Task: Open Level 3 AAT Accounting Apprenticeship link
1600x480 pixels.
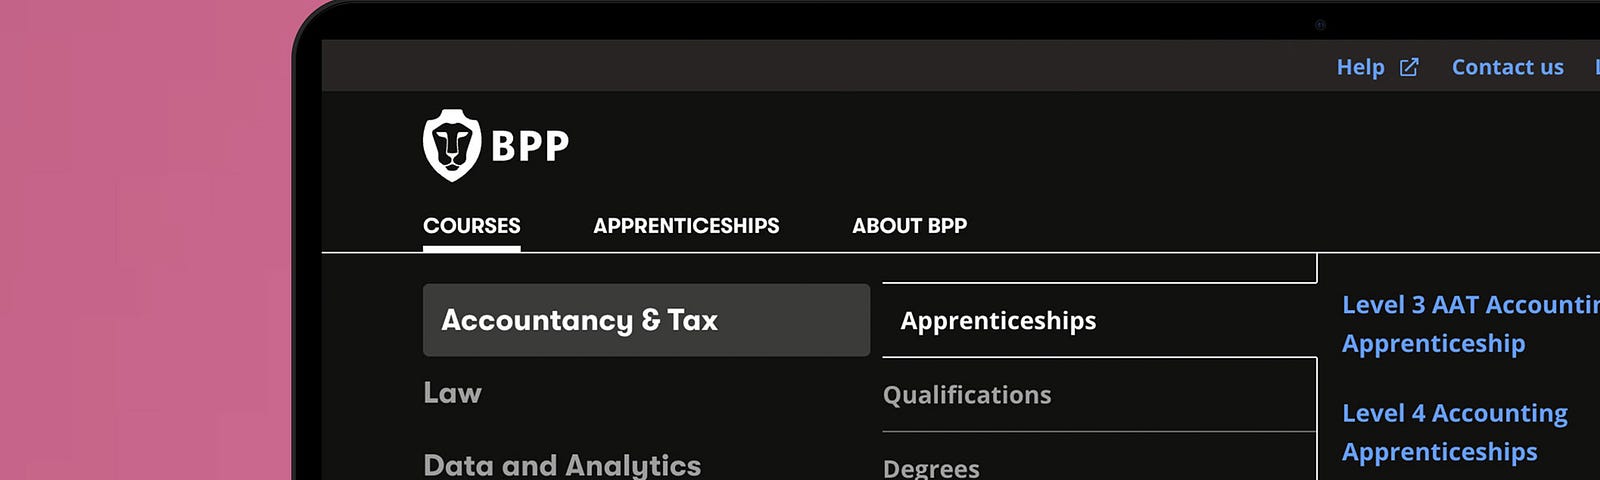Action: pyautogui.click(x=1471, y=324)
